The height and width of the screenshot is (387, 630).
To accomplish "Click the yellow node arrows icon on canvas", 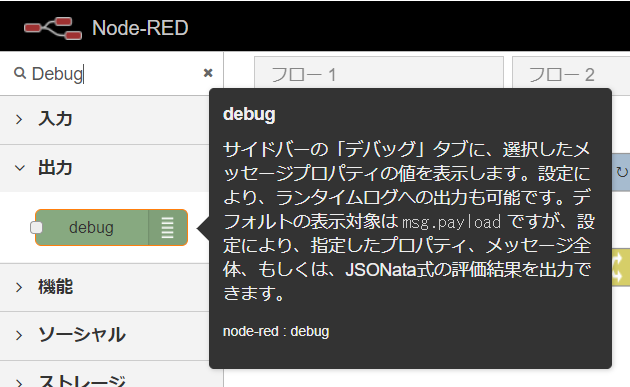I will click(618, 267).
